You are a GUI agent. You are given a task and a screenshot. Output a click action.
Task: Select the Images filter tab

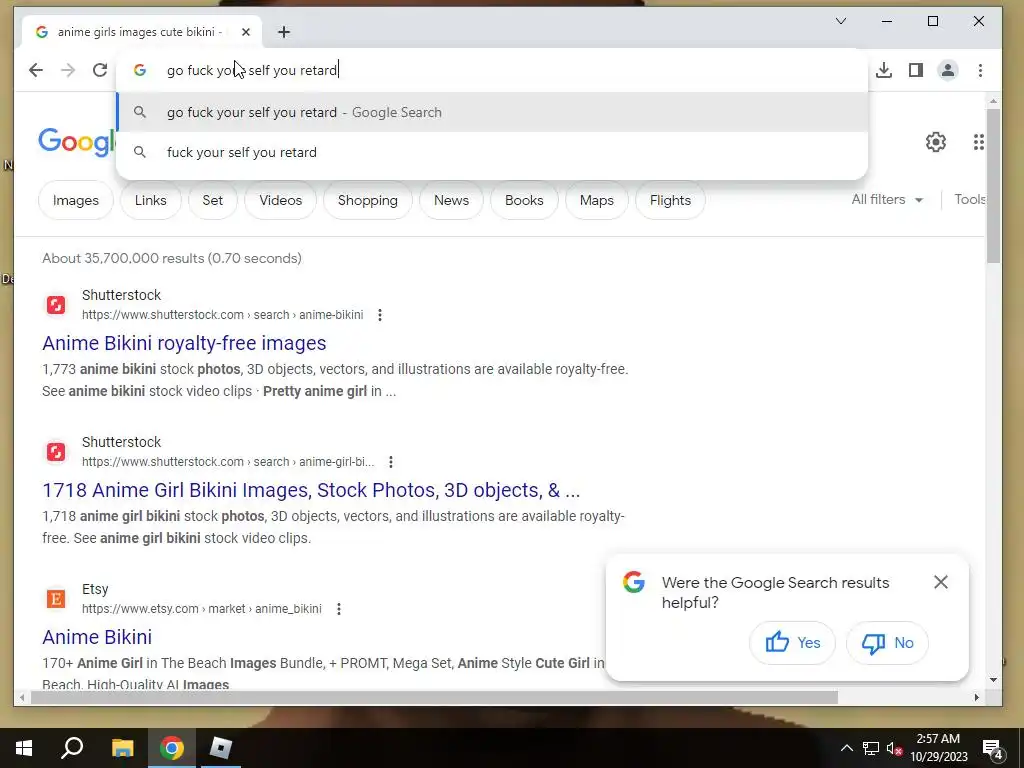(x=76, y=200)
